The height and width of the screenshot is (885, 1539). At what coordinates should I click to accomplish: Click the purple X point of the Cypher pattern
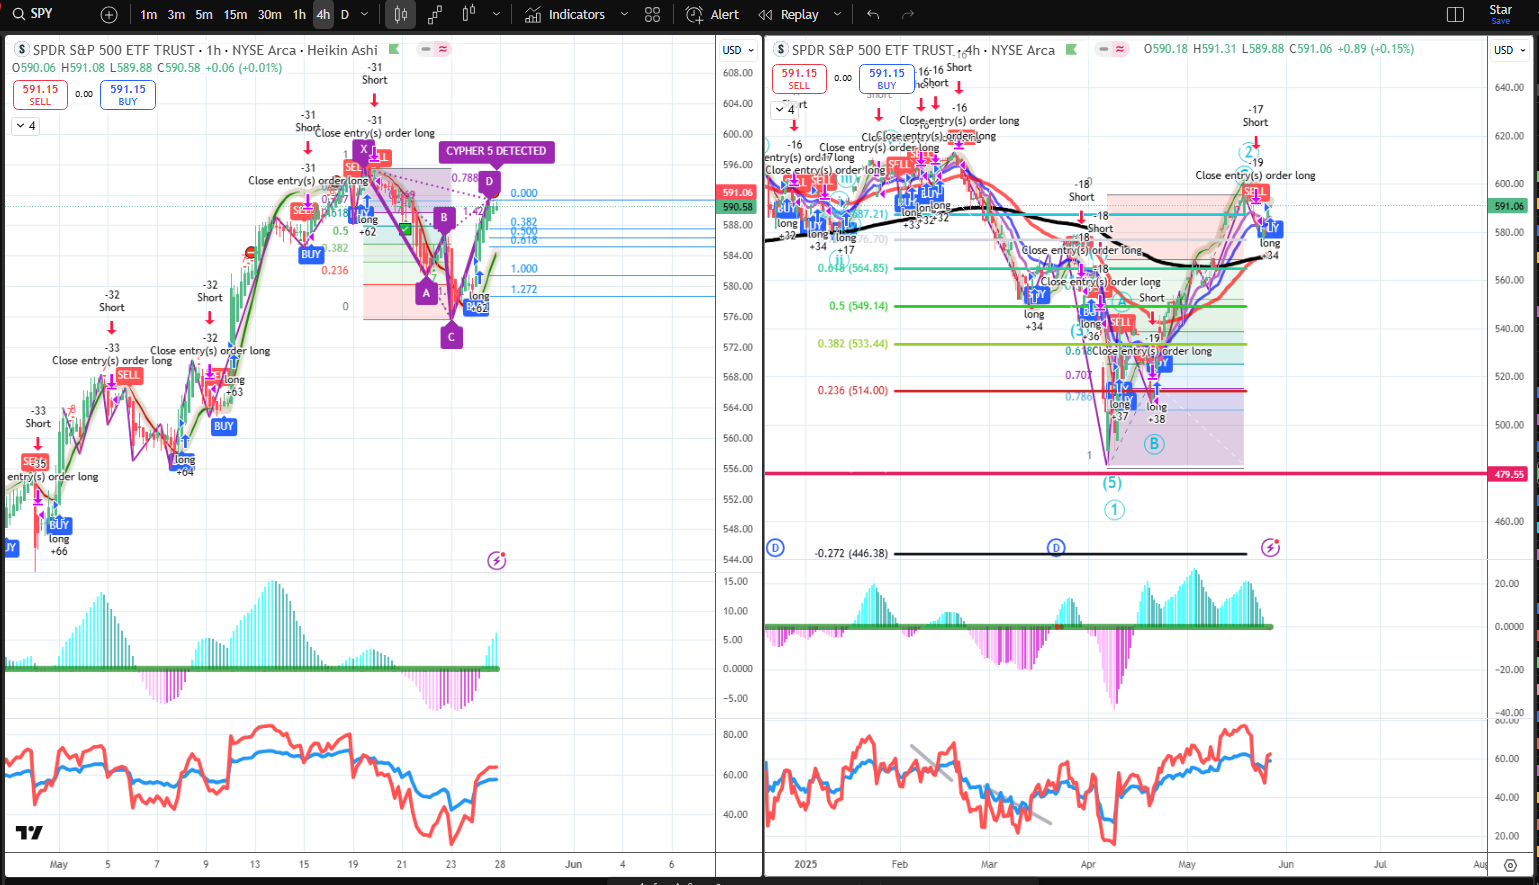coord(364,148)
